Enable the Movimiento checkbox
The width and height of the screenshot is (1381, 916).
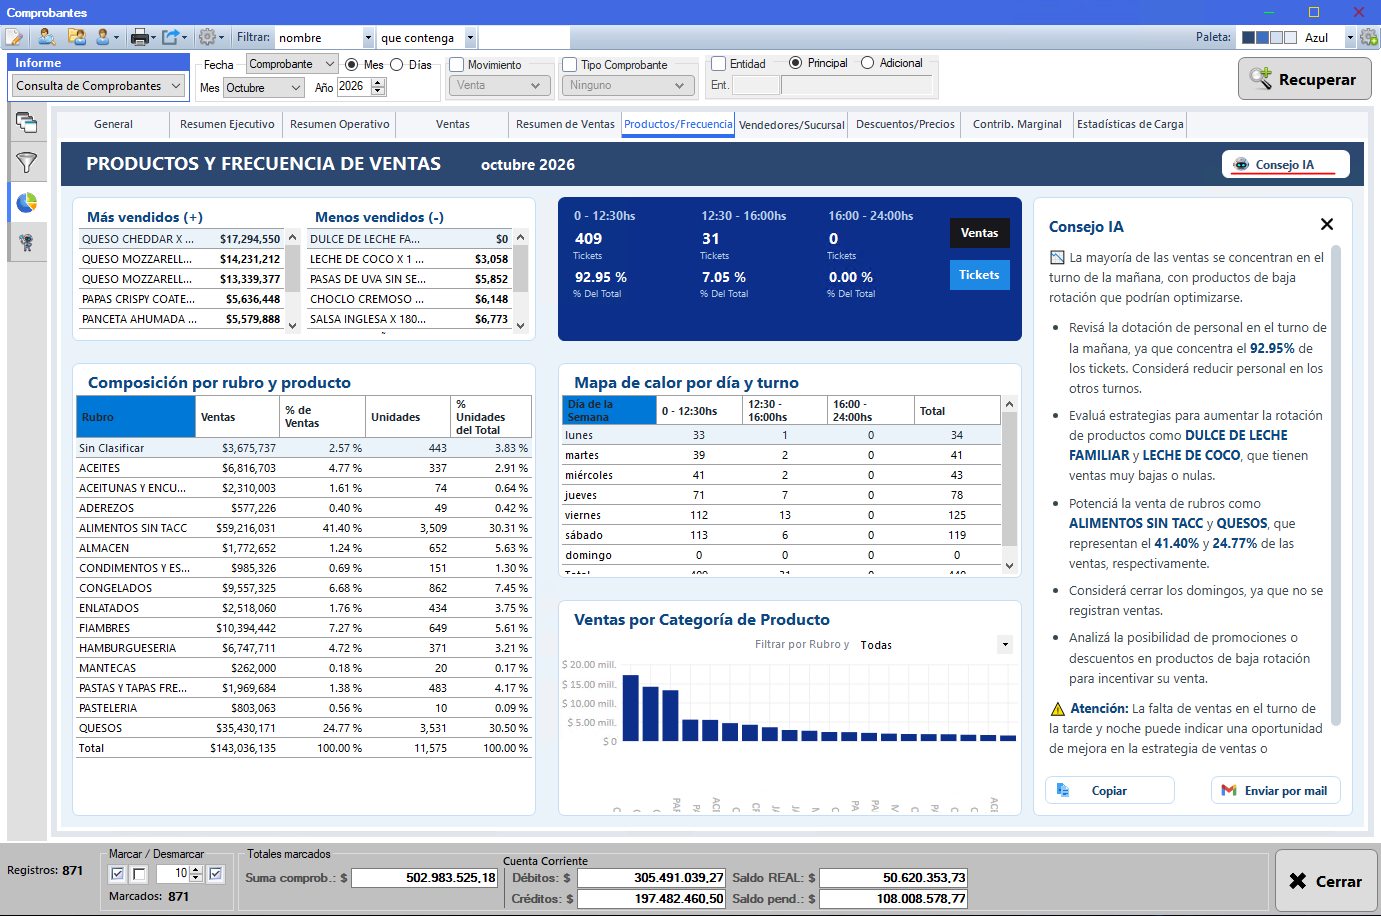pos(457,64)
